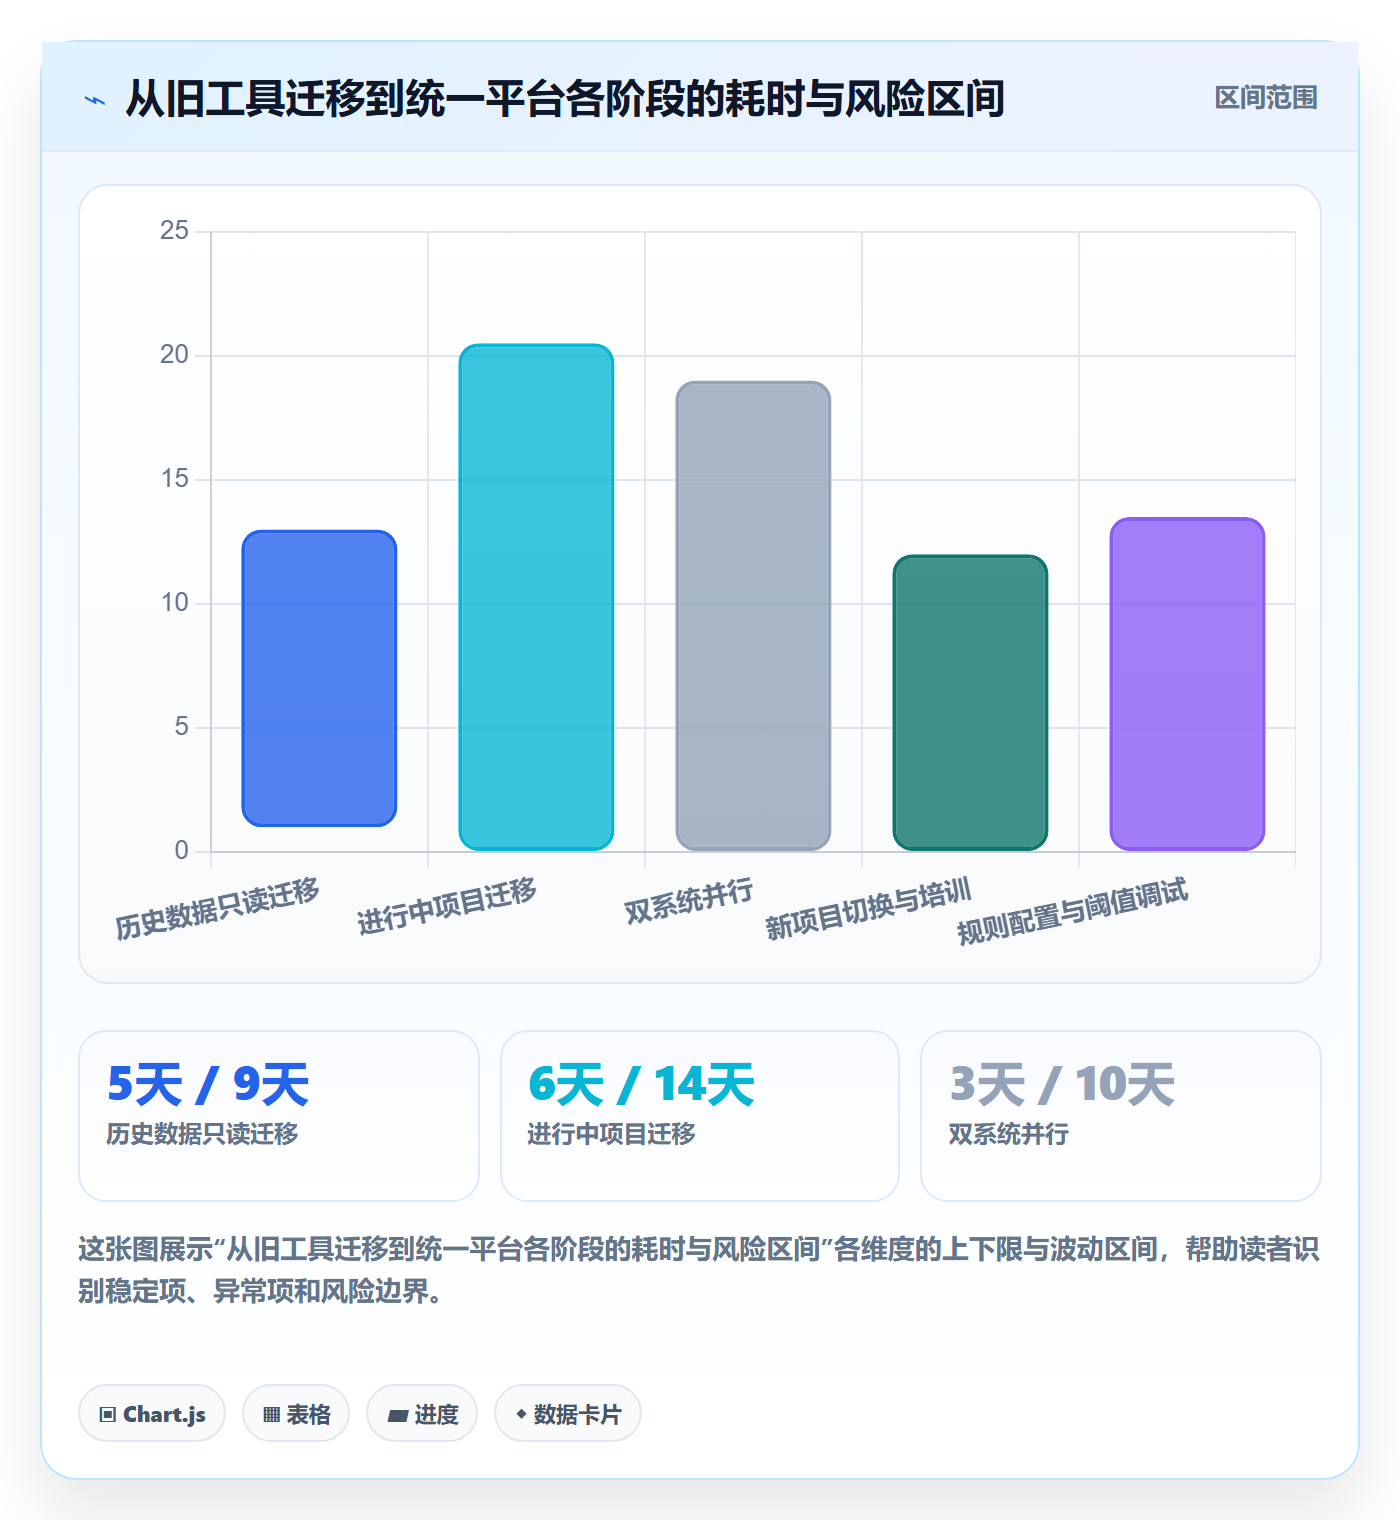This screenshot has height=1520, width=1400.
Task: Click the 历史数据只读迁移 caption in first card
Action: click(x=203, y=1134)
